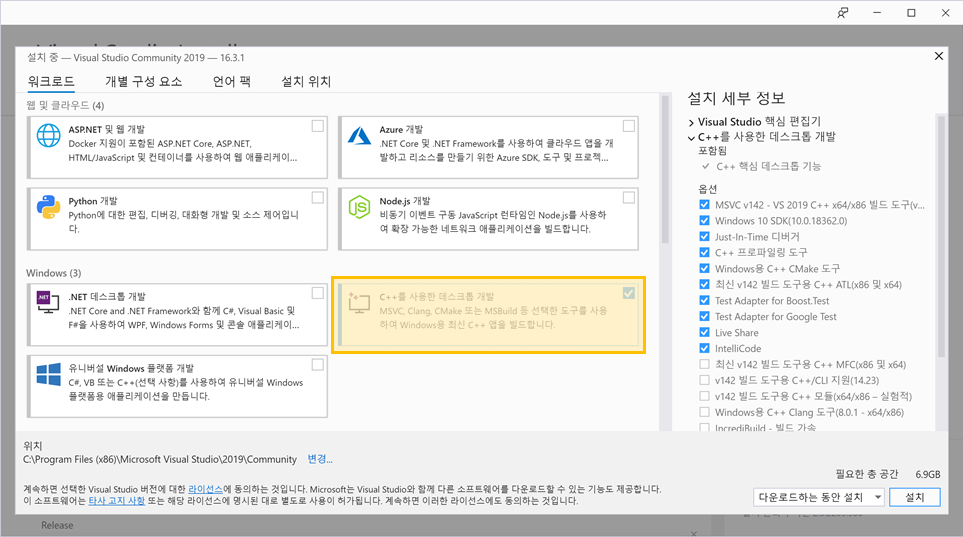
Task: Uncheck Just-In-Time debugger option
Action: pos(704,237)
